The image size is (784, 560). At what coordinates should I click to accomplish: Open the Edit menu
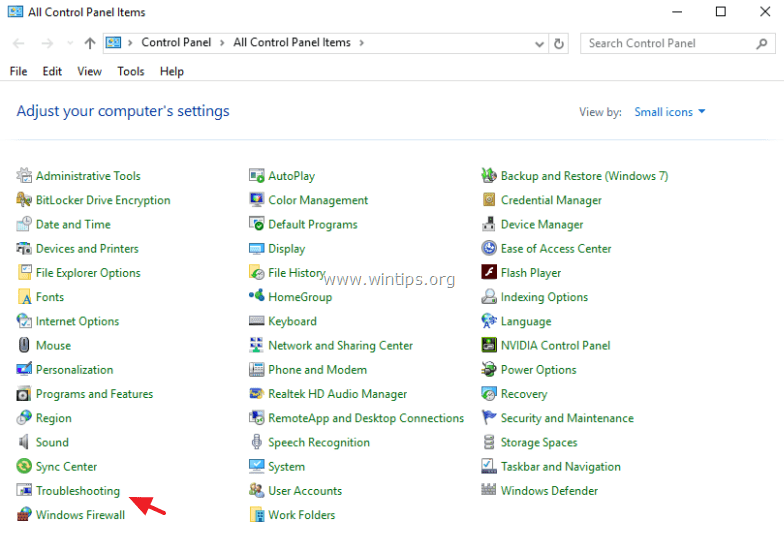click(52, 72)
